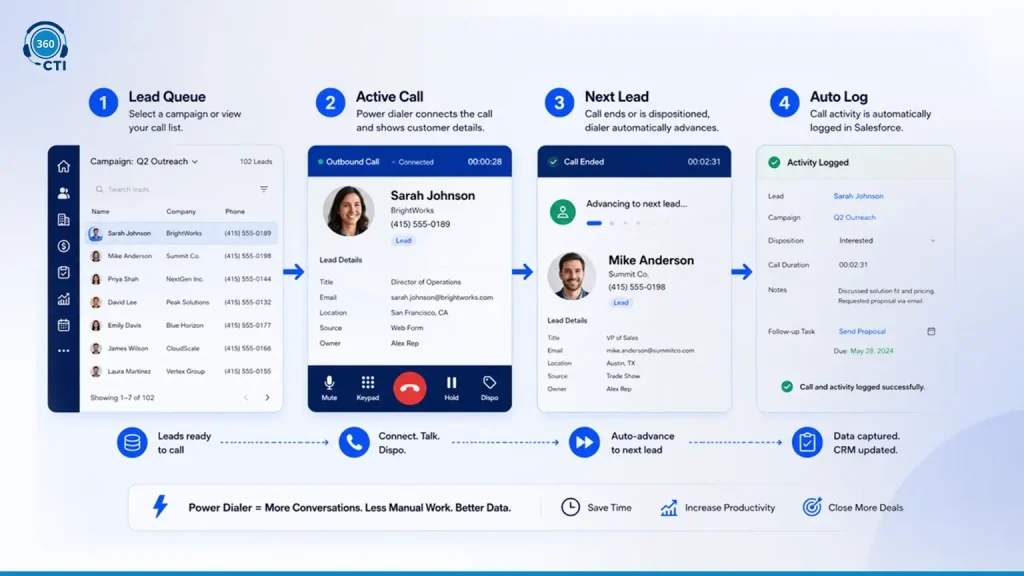Expand the Campaign Q2 Outreach dropdown
Screen dimensions: 1024x576
144,161
